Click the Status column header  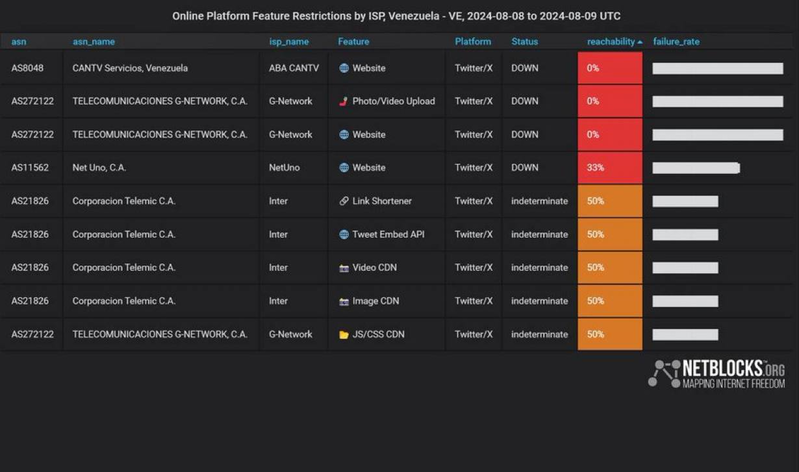click(524, 42)
